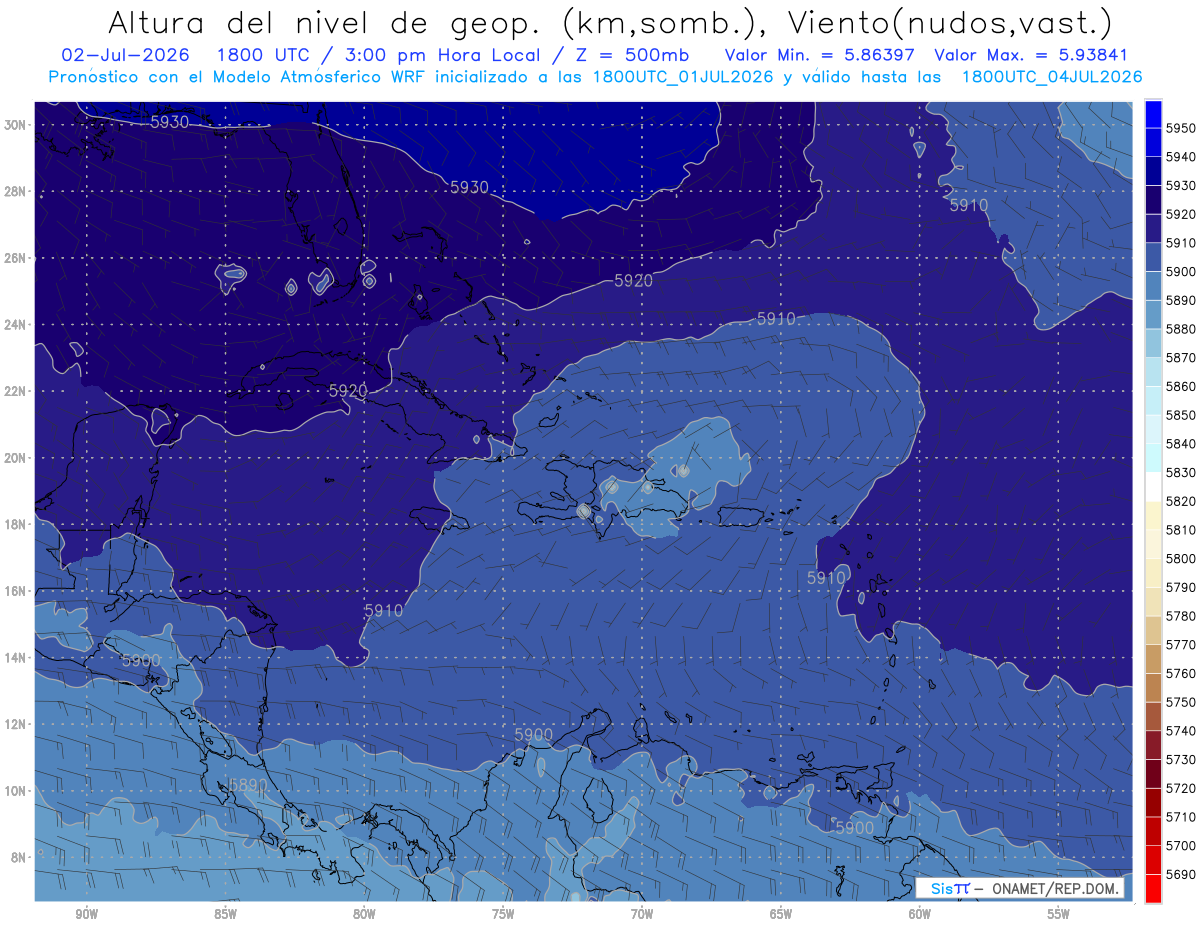Click the 28N latitude axis label

click(x=14, y=191)
